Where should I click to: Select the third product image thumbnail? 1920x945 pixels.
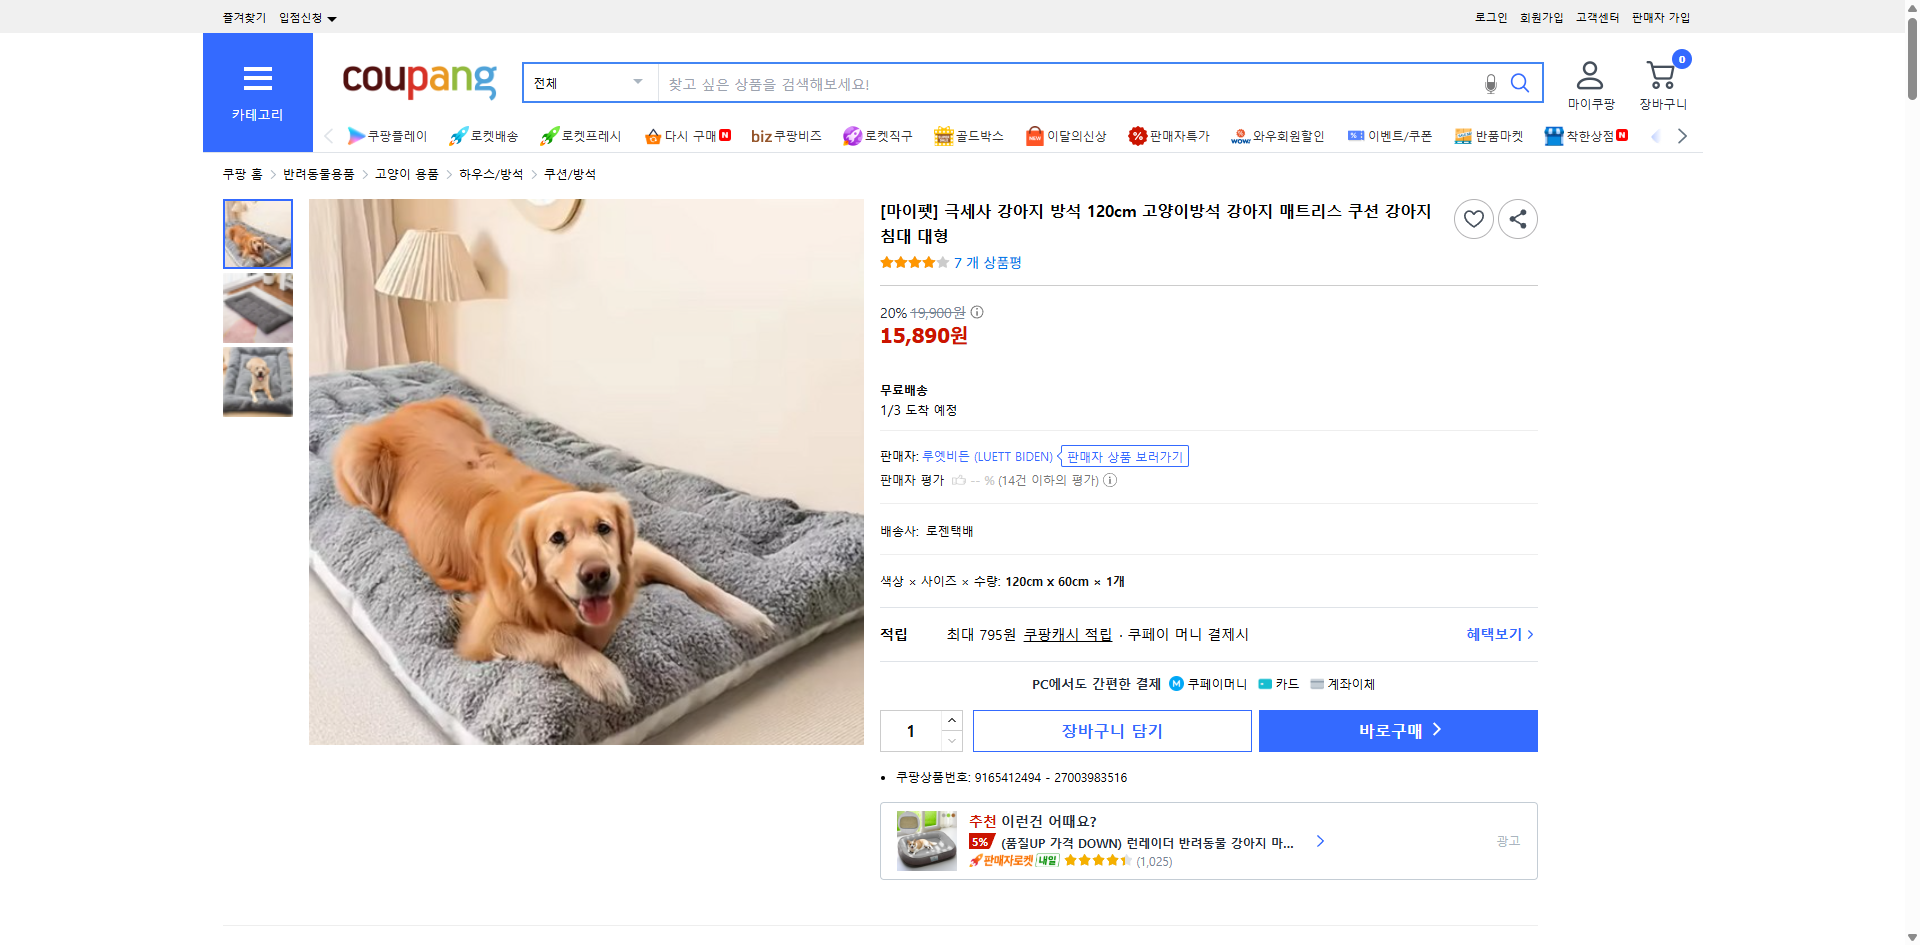(x=257, y=381)
